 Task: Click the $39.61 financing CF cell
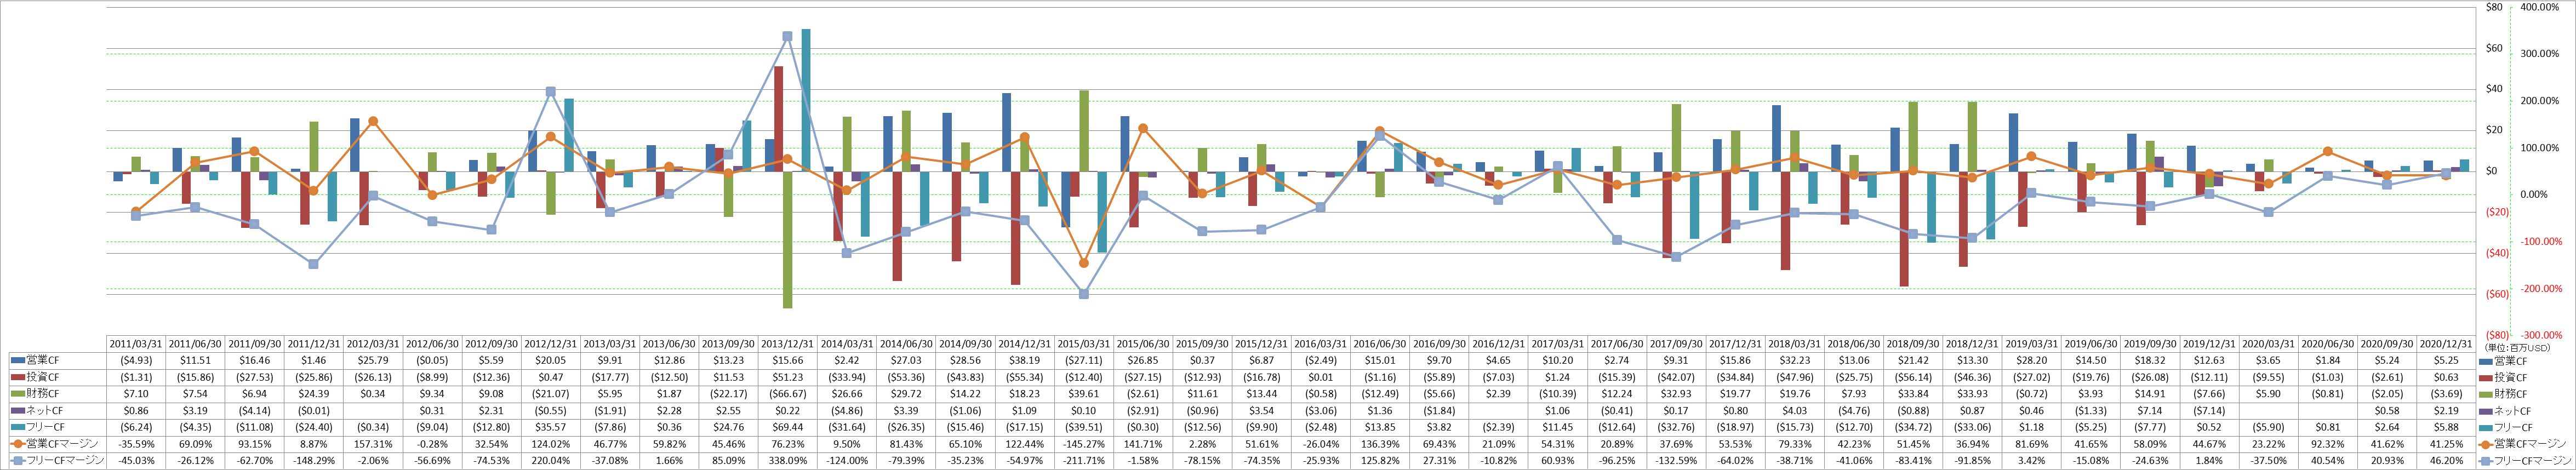click(1083, 394)
